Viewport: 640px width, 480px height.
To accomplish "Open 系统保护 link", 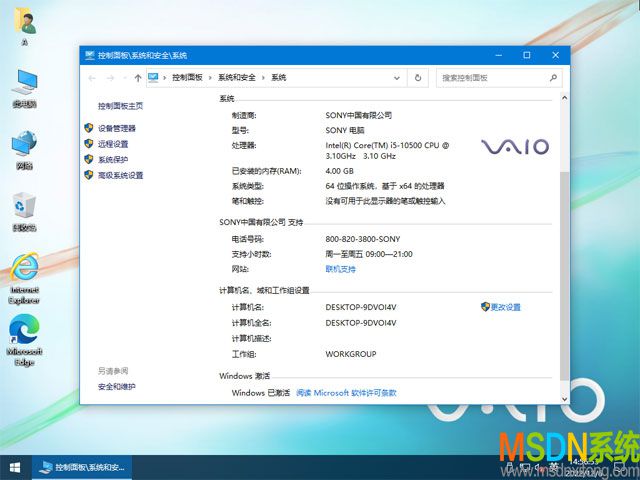I will pyautogui.click(x=113, y=160).
